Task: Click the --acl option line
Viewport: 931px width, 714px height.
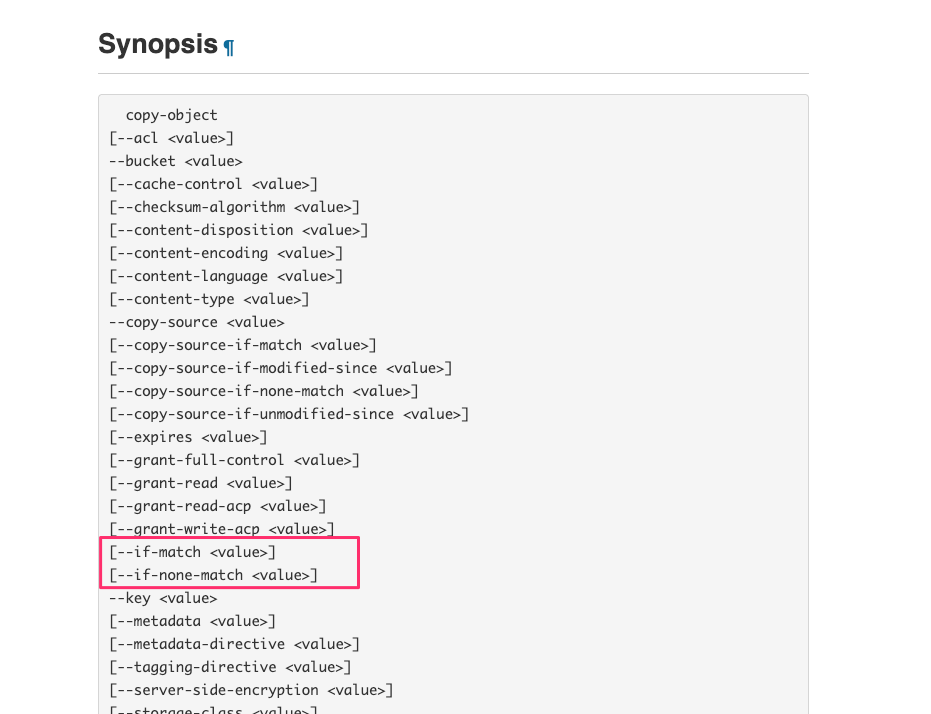Action: pyautogui.click(x=172, y=138)
